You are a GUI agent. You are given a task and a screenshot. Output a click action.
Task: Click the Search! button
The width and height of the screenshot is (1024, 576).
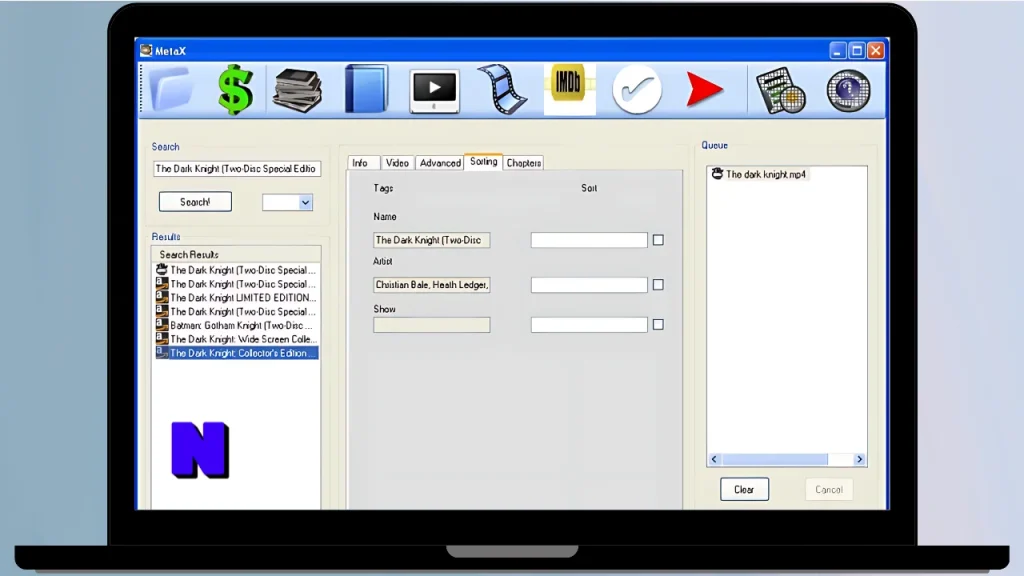pos(195,202)
